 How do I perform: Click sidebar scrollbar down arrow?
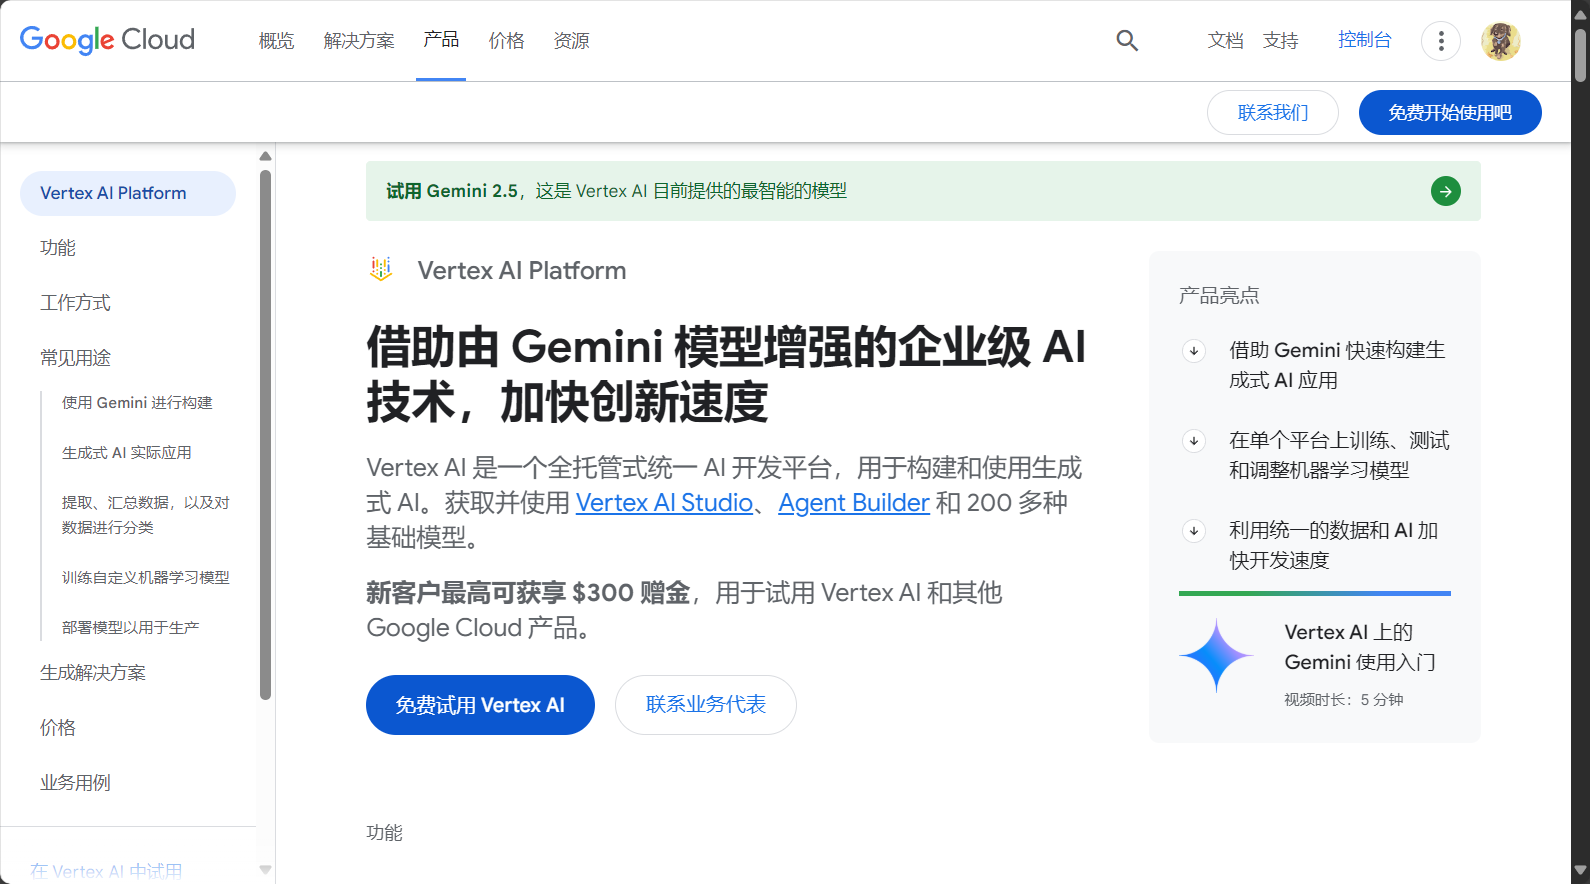265,870
